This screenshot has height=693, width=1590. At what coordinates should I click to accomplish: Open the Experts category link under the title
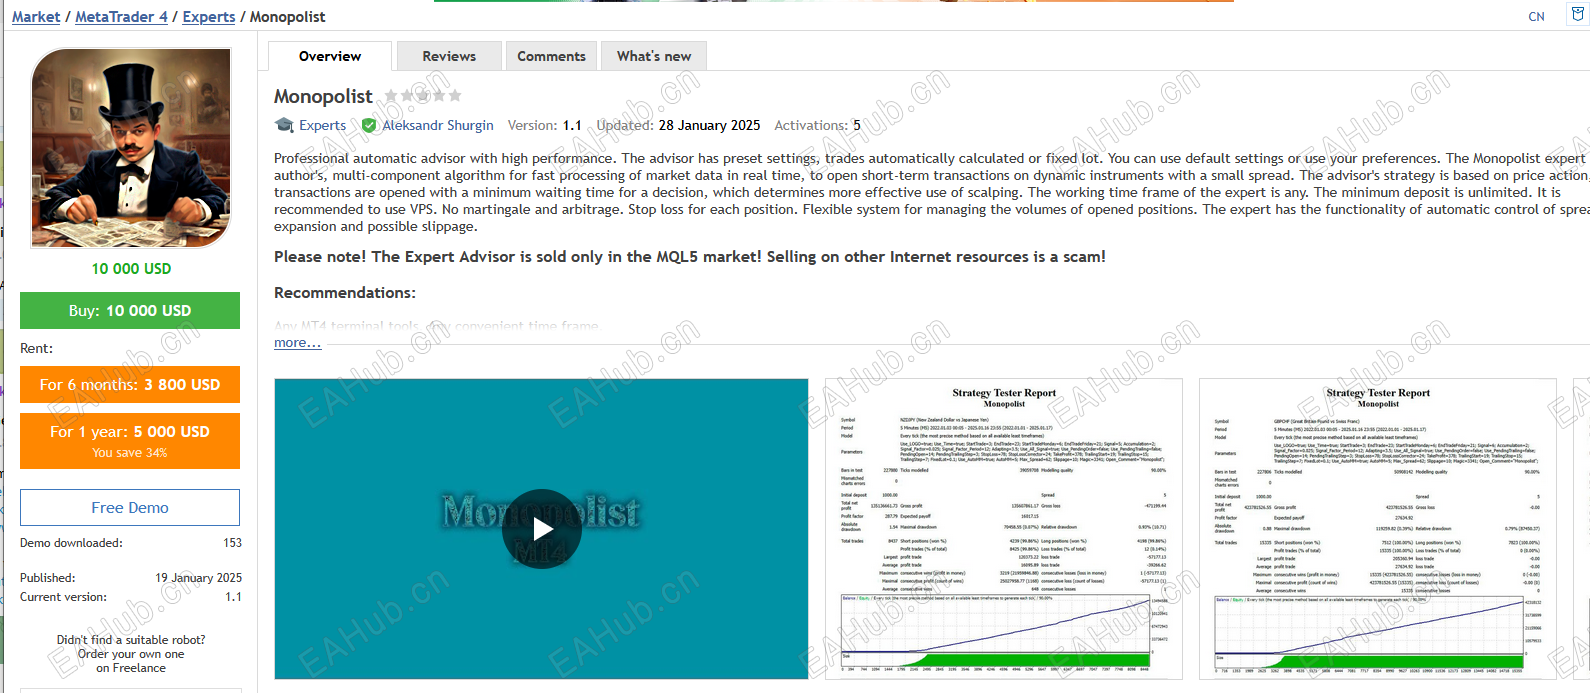click(322, 125)
